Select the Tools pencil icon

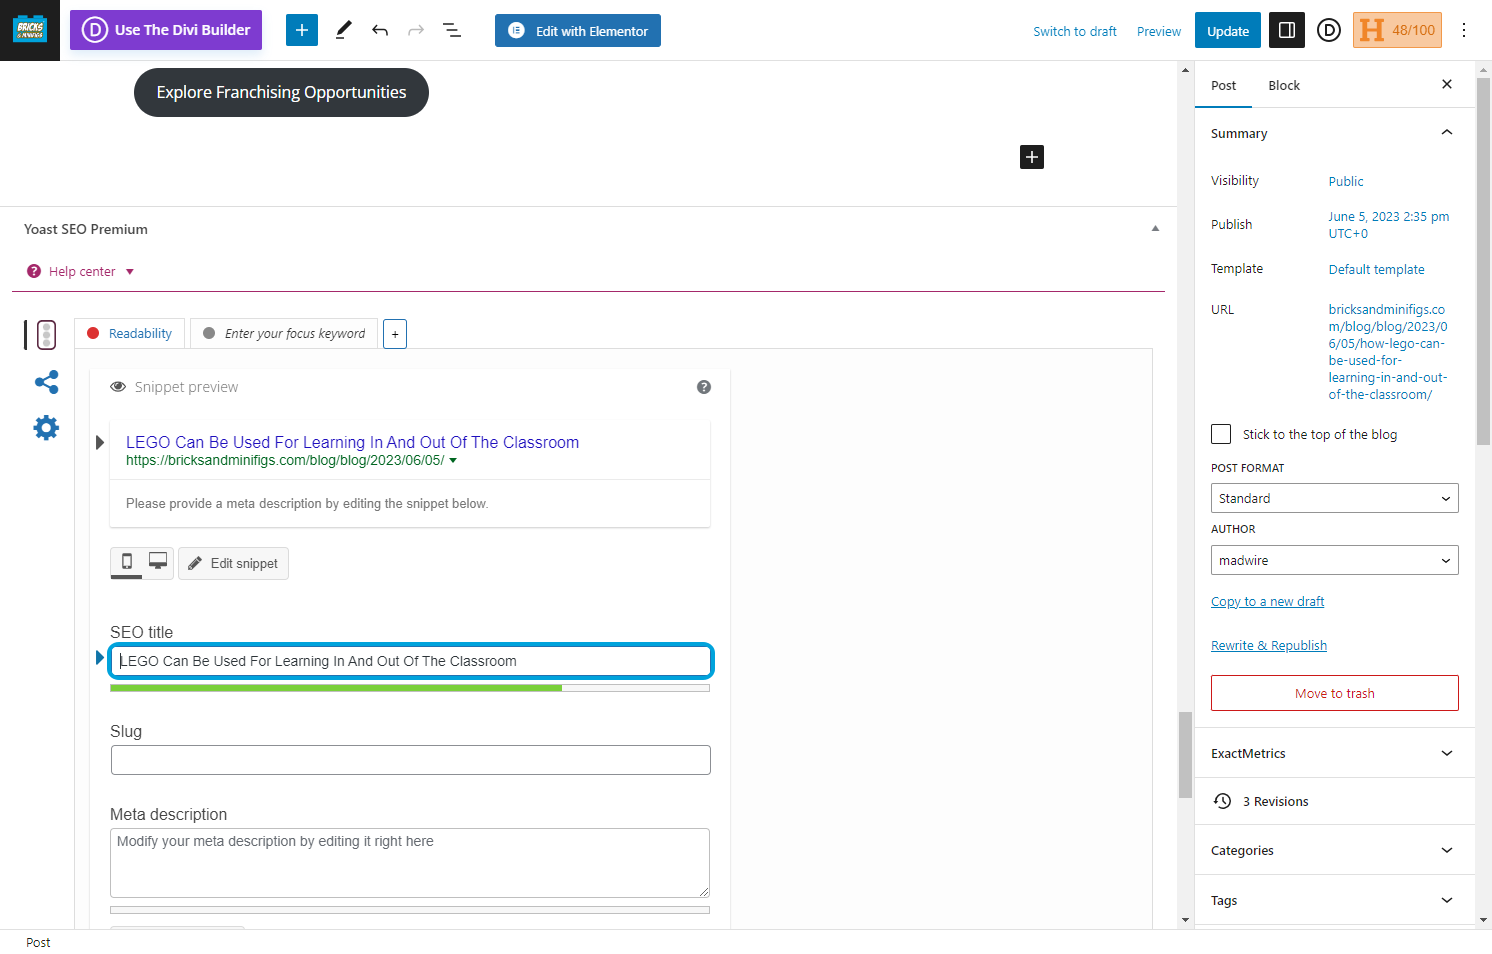pyautogui.click(x=343, y=30)
